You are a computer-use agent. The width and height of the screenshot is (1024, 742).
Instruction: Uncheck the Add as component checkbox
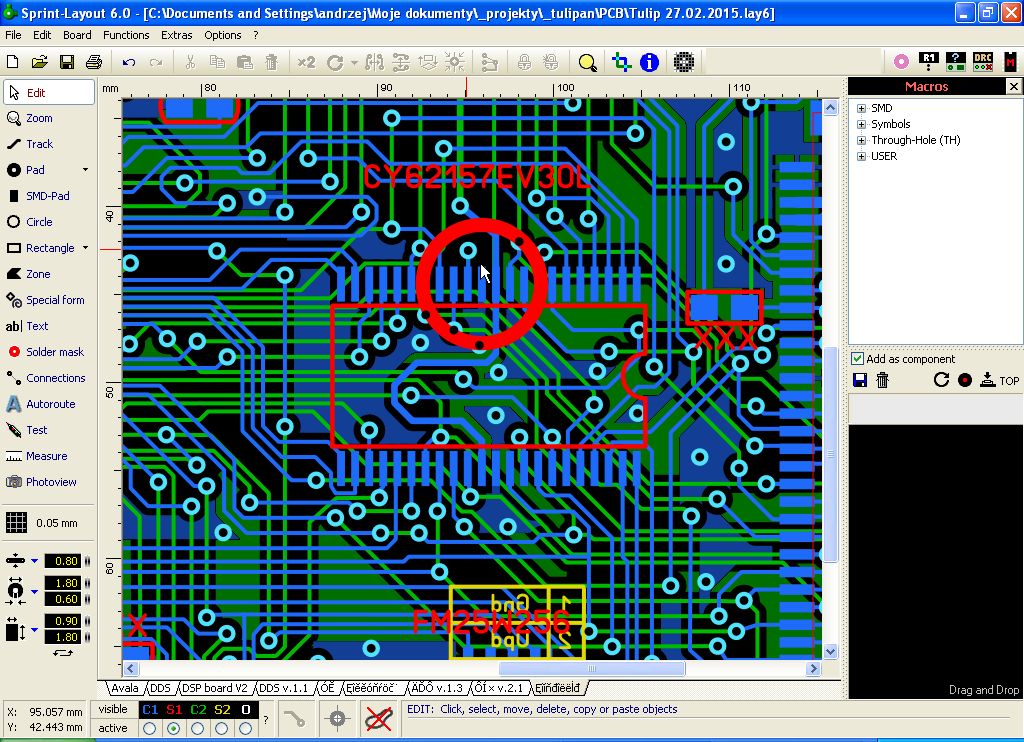coord(857,359)
